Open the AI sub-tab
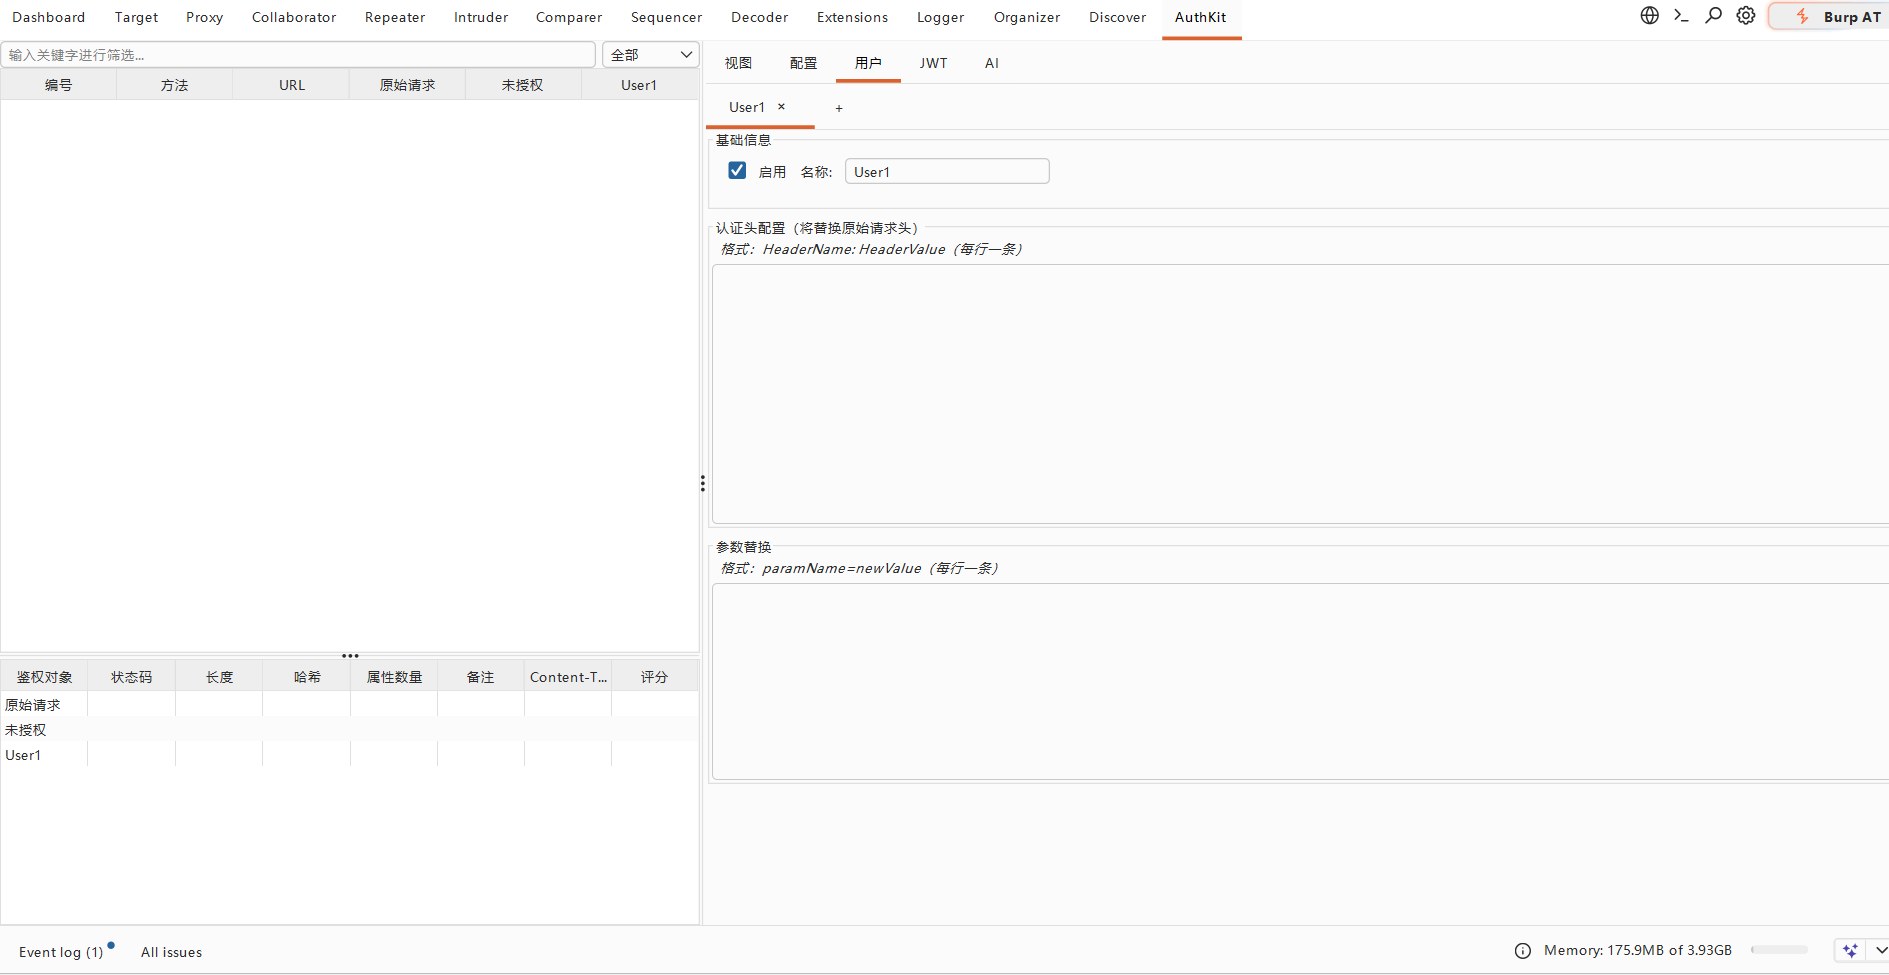This screenshot has width=1889, height=975. 991,63
